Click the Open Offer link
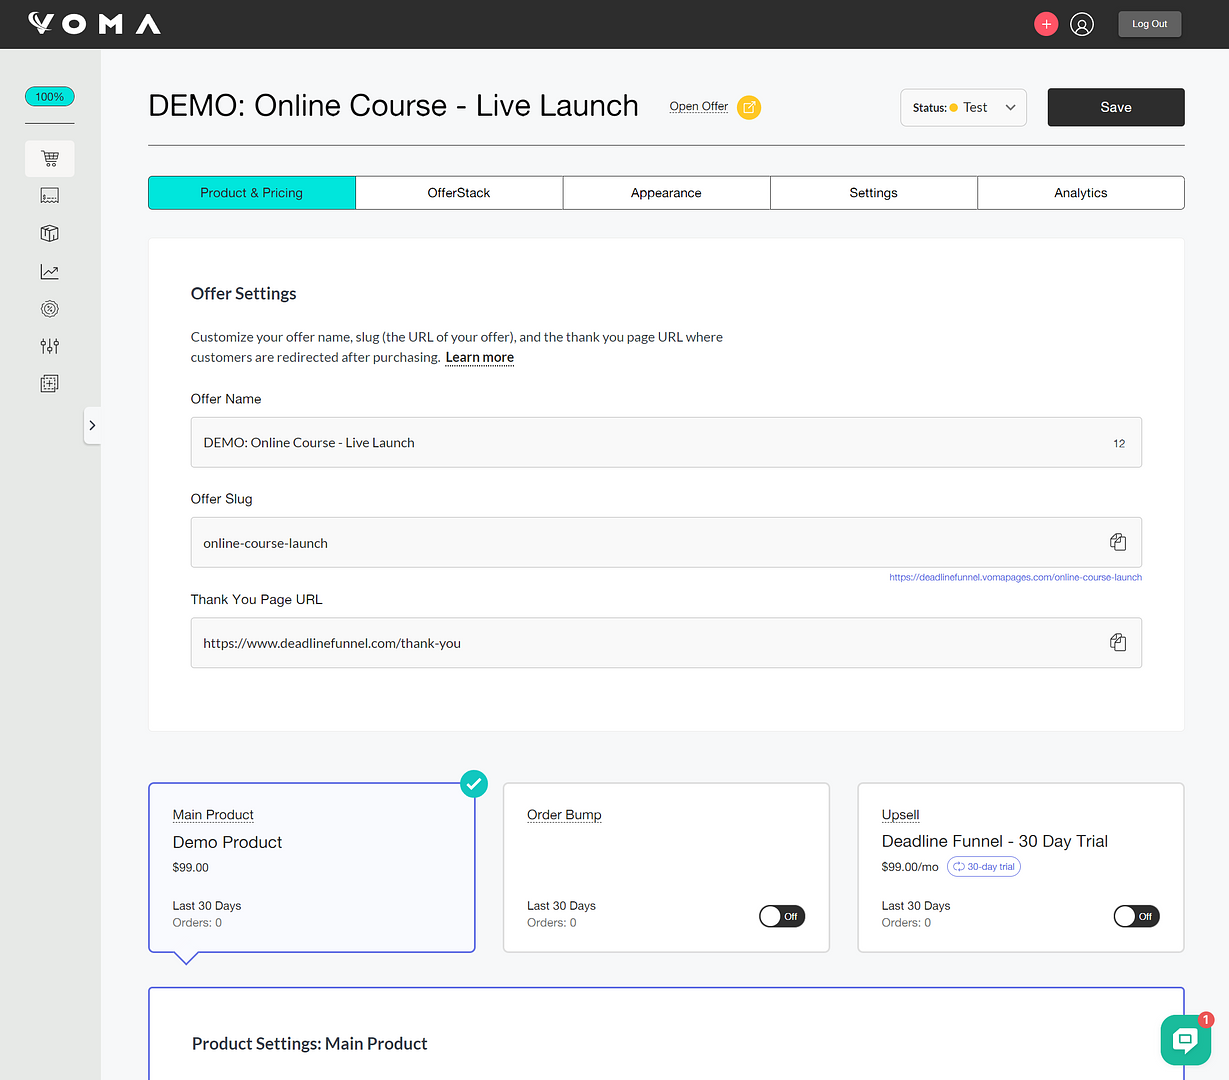 coord(699,107)
